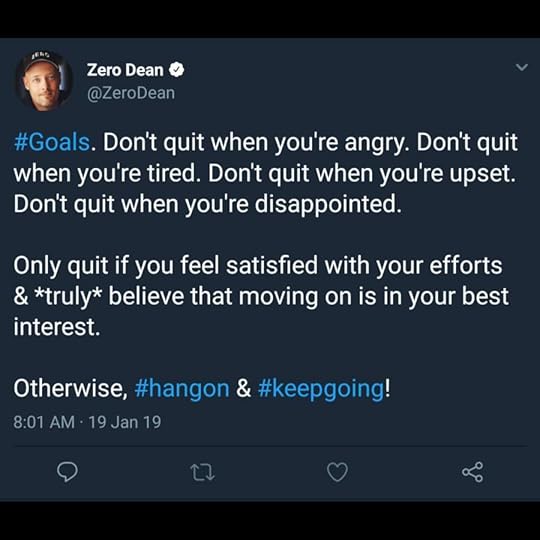Open the share options icon
Screen dimensions: 540x540
point(473,472)
